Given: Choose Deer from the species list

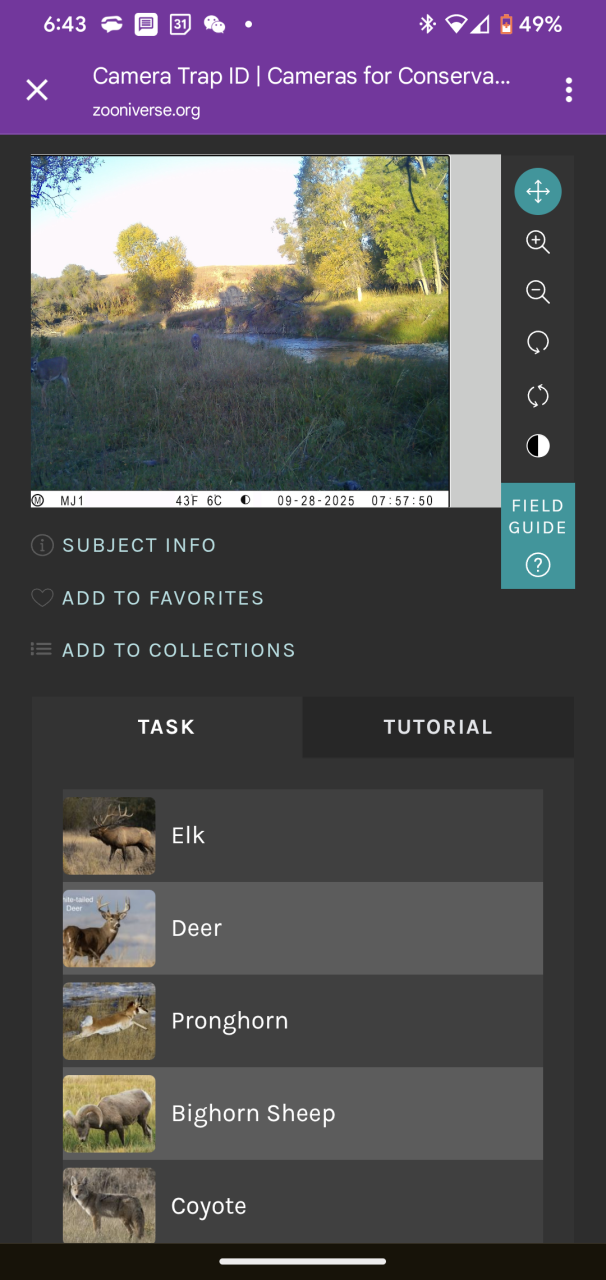Looking at the screenshot, I should tap(302, 928).
